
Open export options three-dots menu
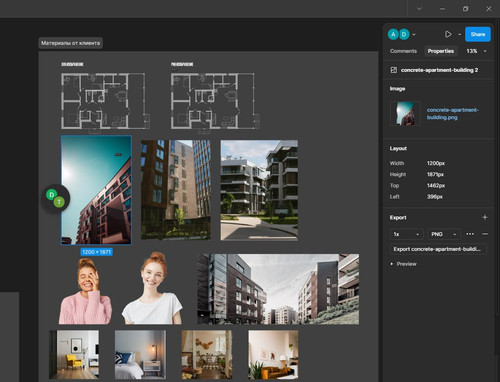point(470,234)
